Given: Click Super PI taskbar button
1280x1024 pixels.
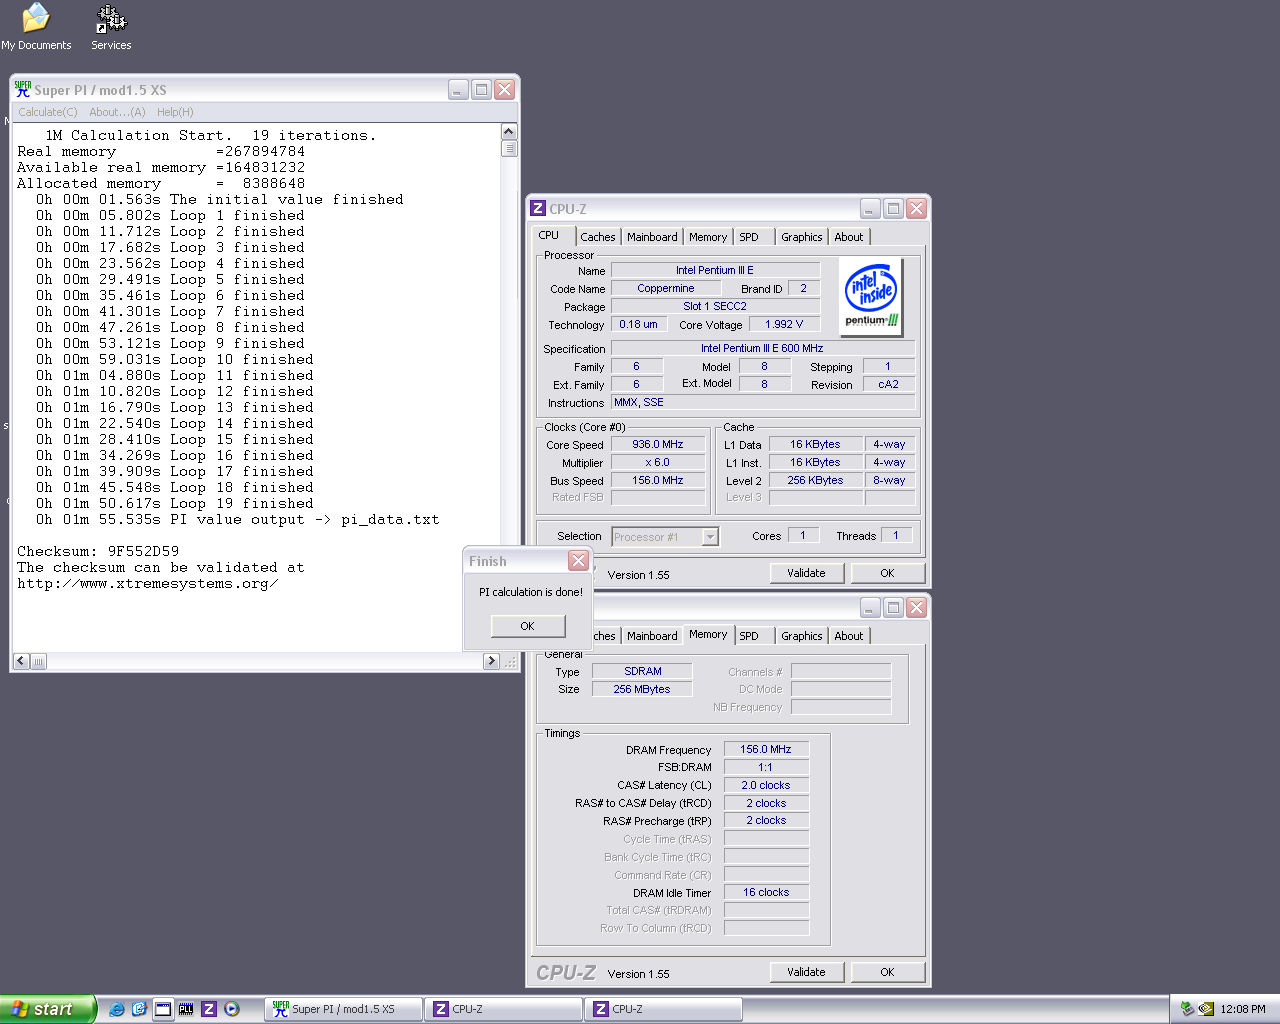Looking at the screenshot, I should pyautogui.click(x=343, y=1009).
